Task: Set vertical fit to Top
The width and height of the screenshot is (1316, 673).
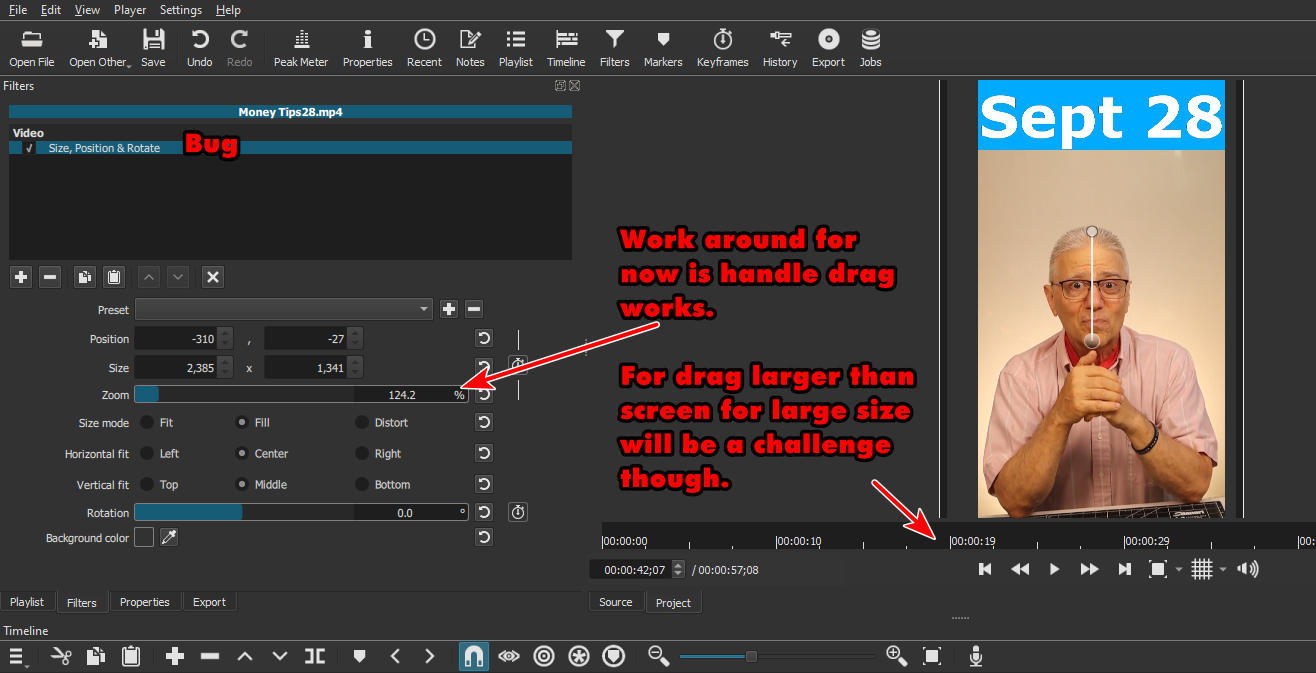Action: 148,484
